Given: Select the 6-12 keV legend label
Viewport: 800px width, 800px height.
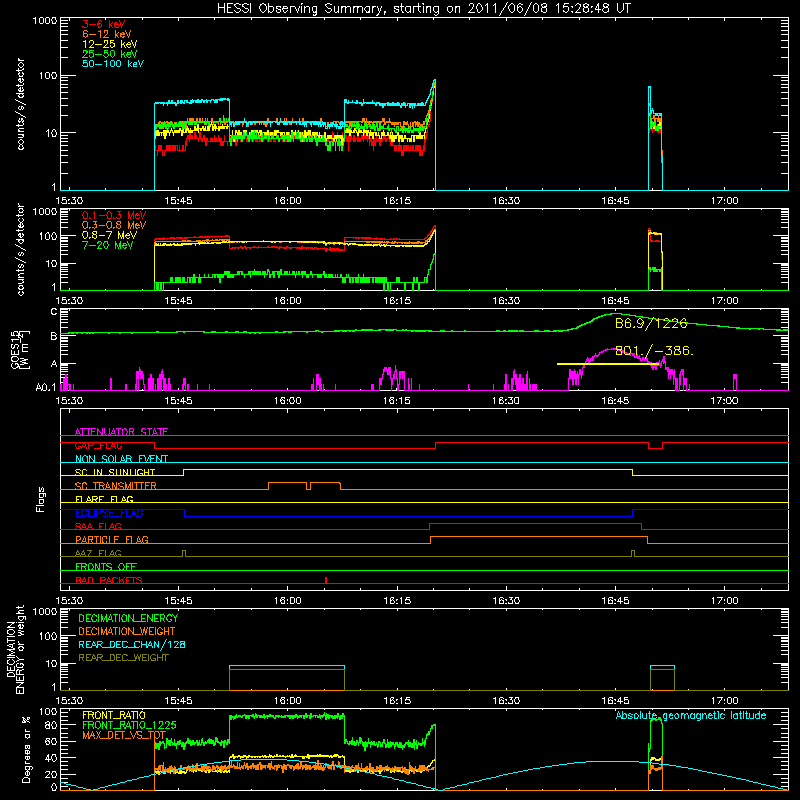Looking at the screenshot, I should pos(107,34).
